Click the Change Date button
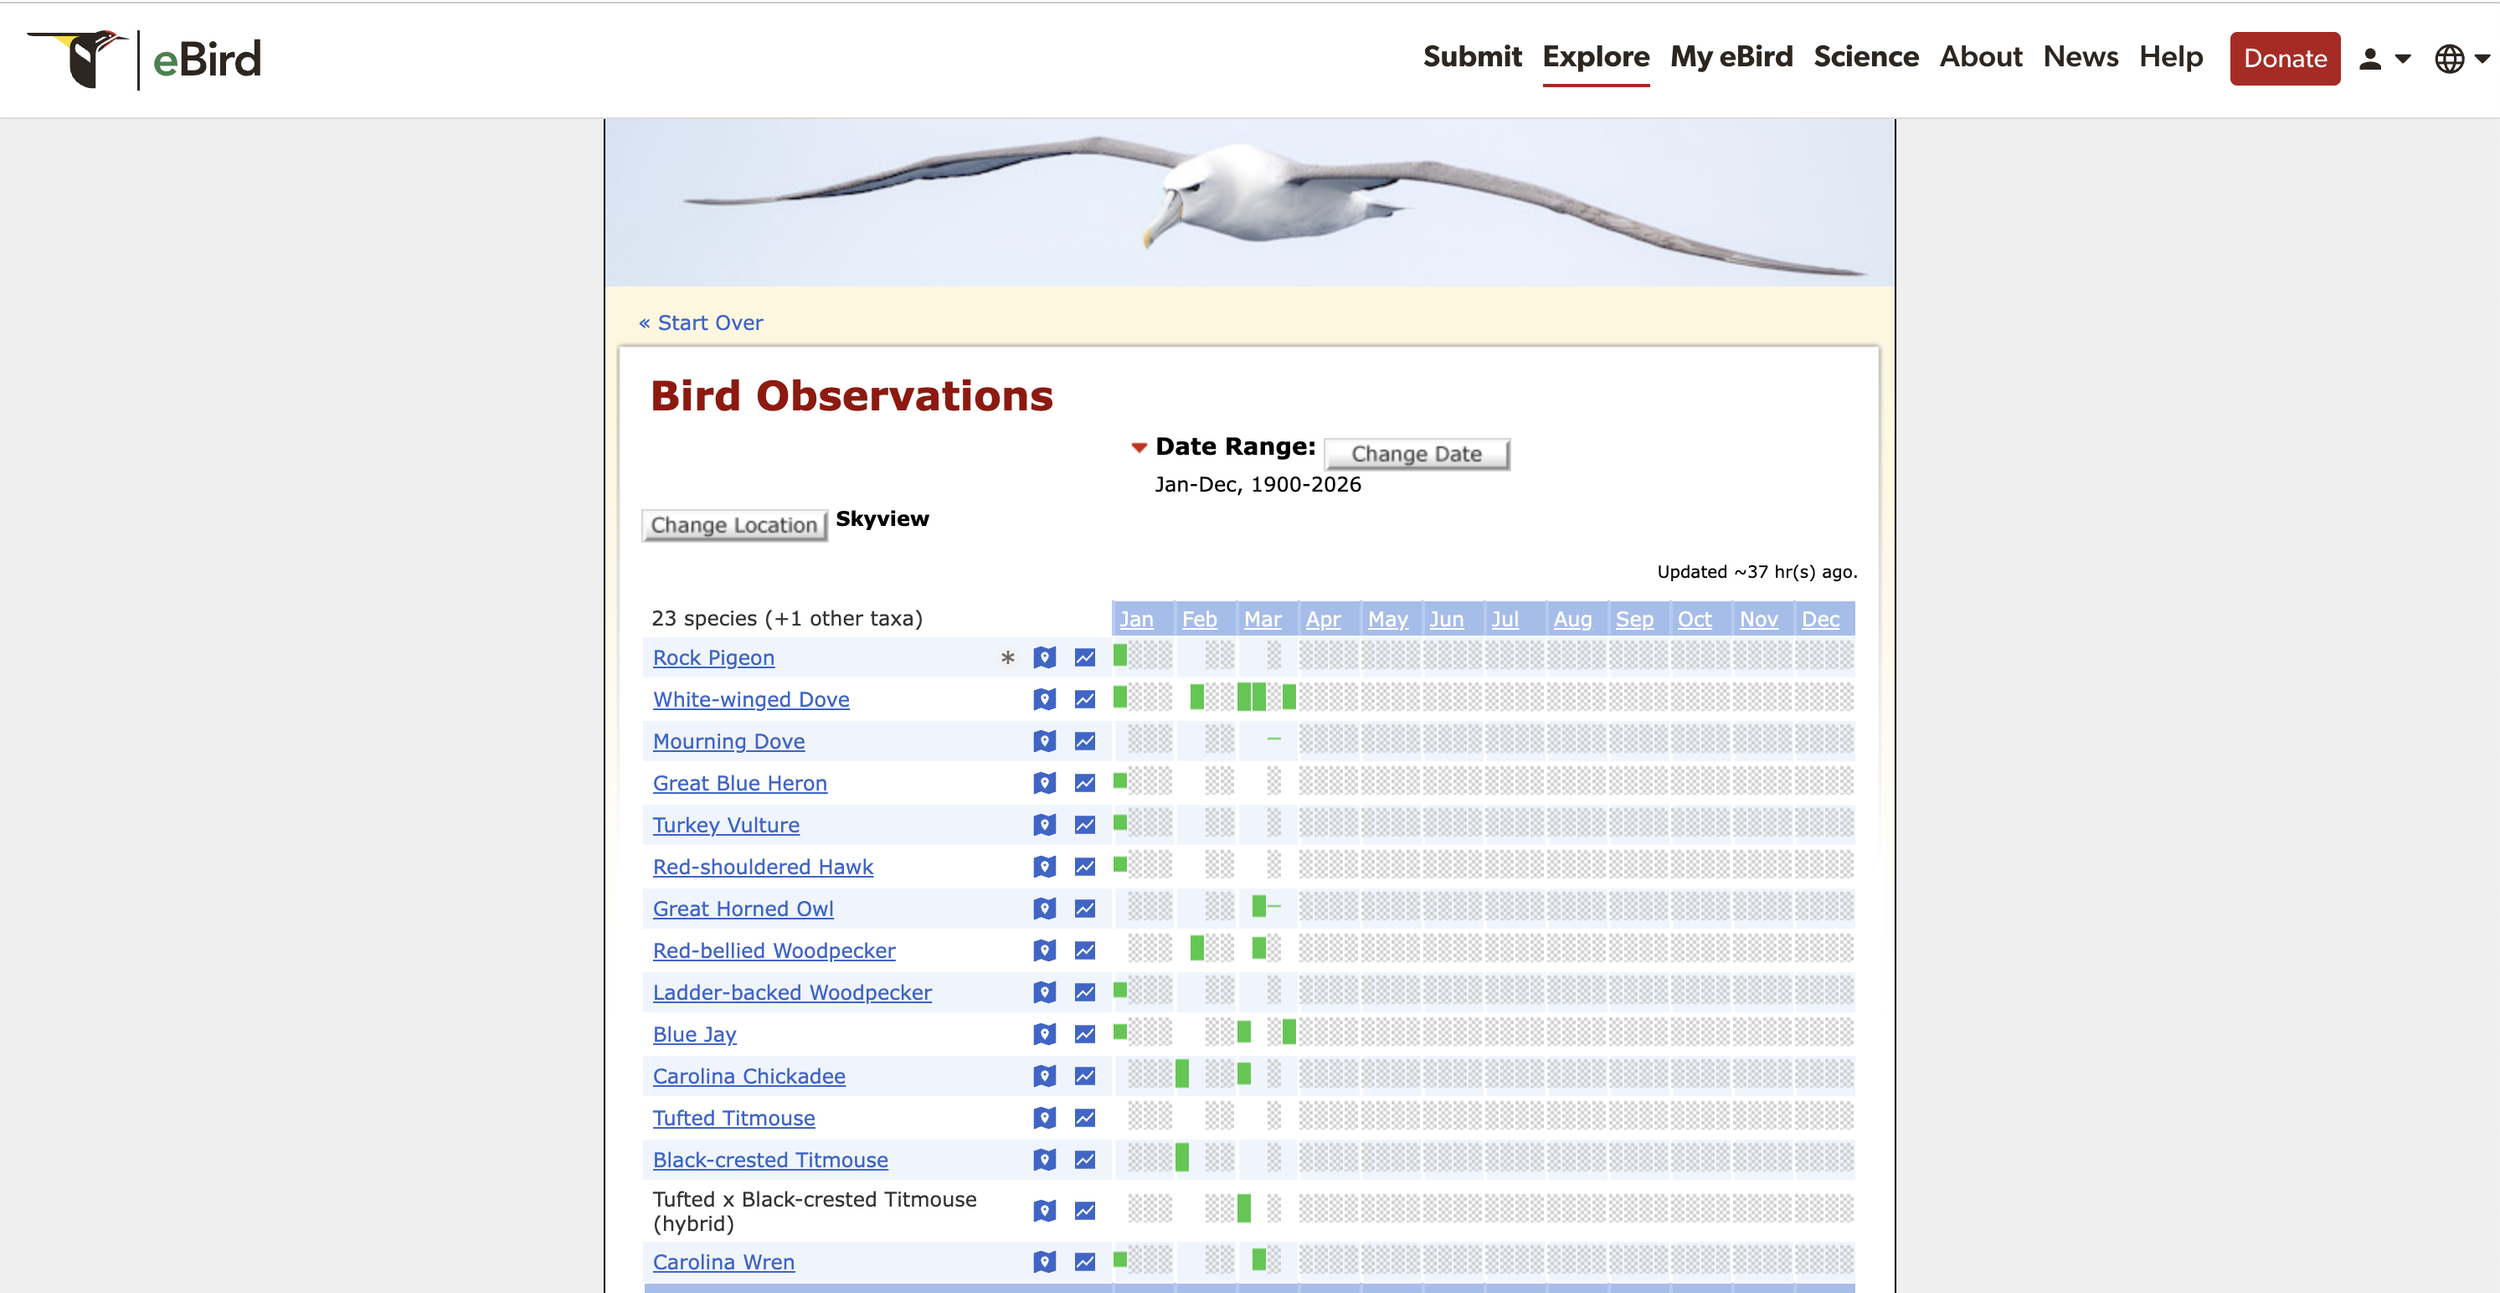 (1416, 454)
